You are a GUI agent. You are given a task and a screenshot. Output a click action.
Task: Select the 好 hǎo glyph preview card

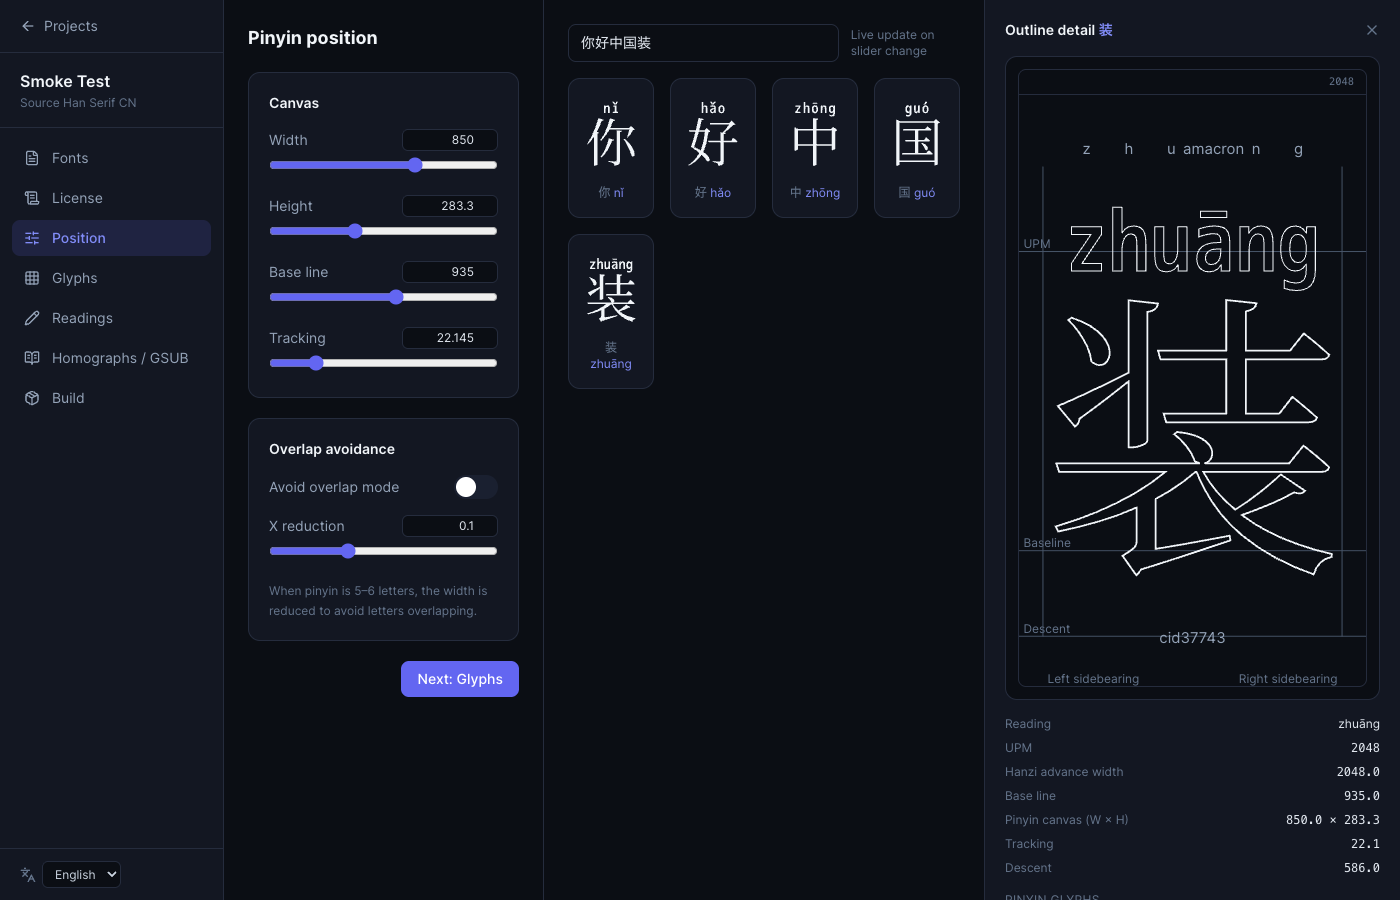tap(713, 148)
